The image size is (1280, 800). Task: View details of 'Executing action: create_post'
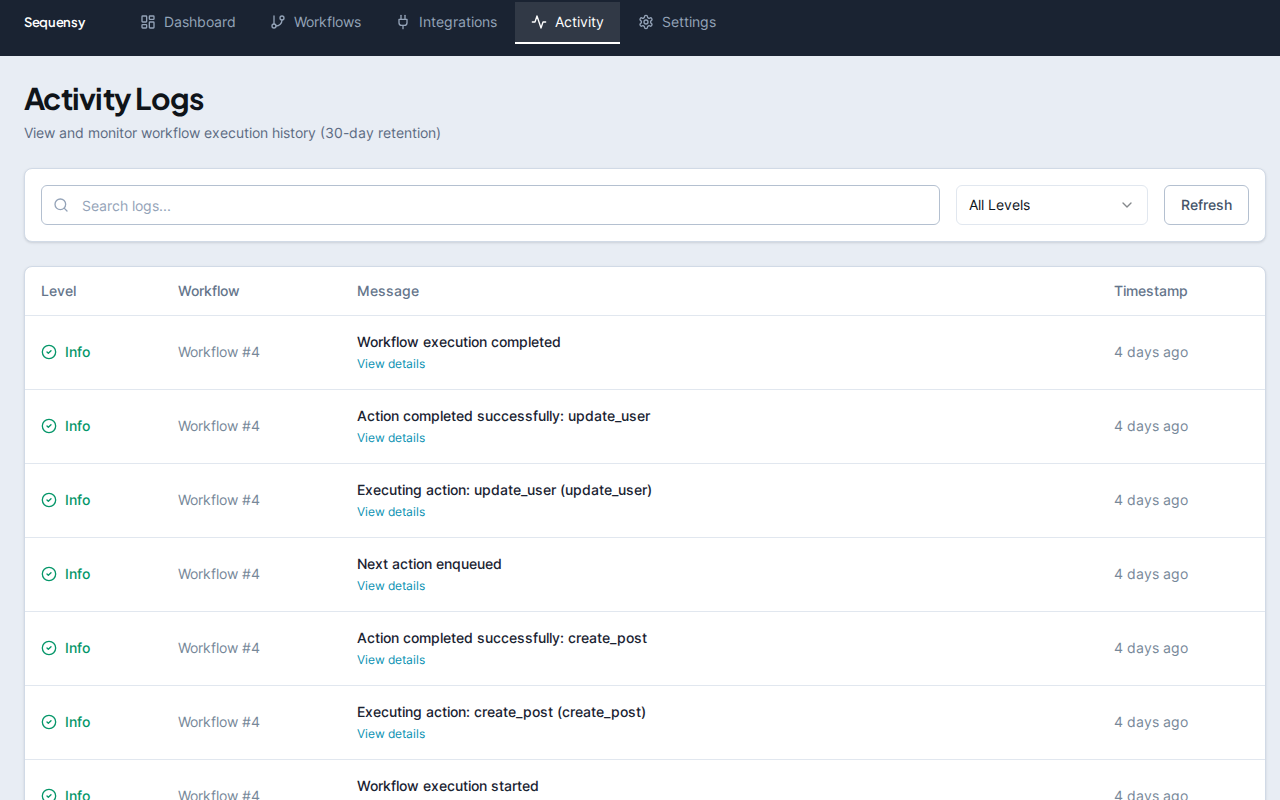390,733
